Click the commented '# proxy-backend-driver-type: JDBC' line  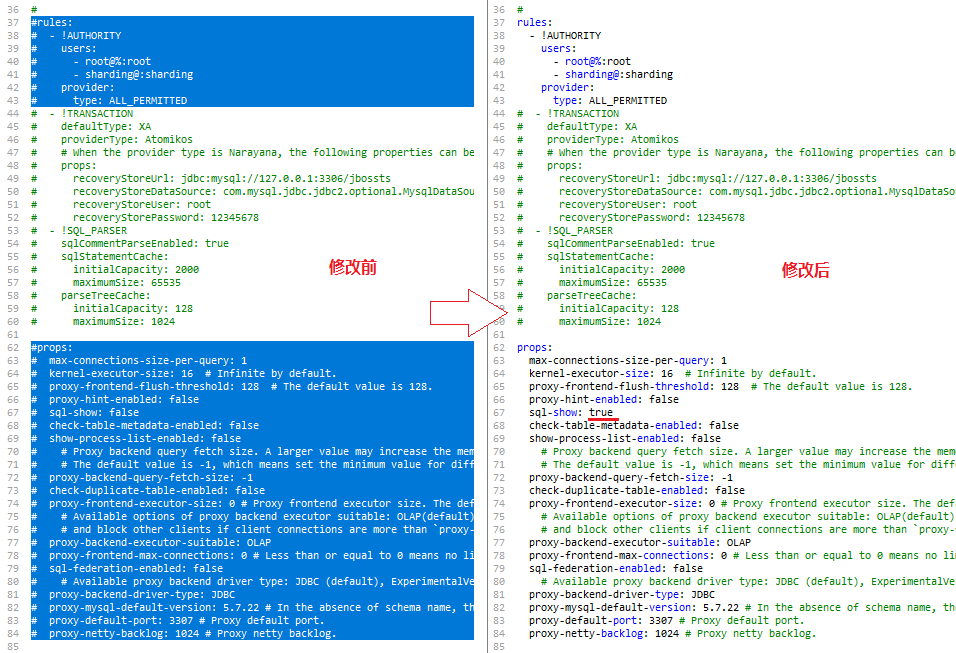click(133, 595)
